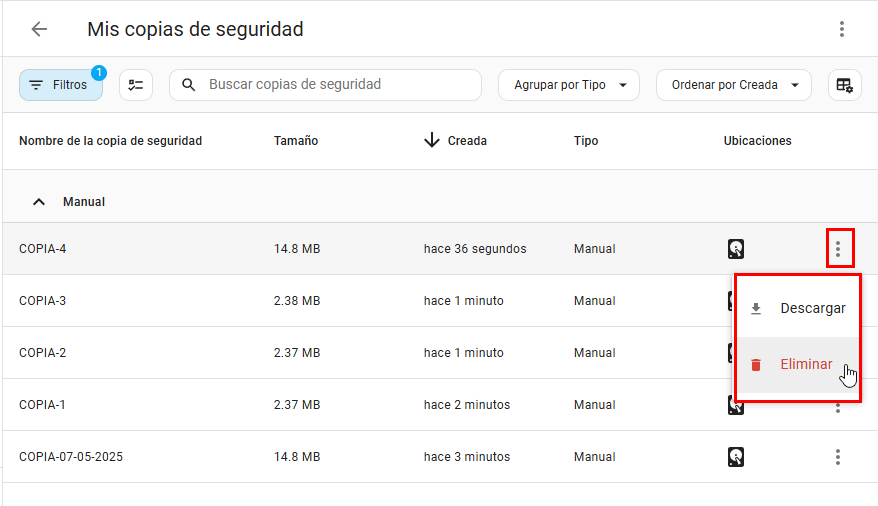
Task: Collapse the Manual group
Action: click(39, 202)
